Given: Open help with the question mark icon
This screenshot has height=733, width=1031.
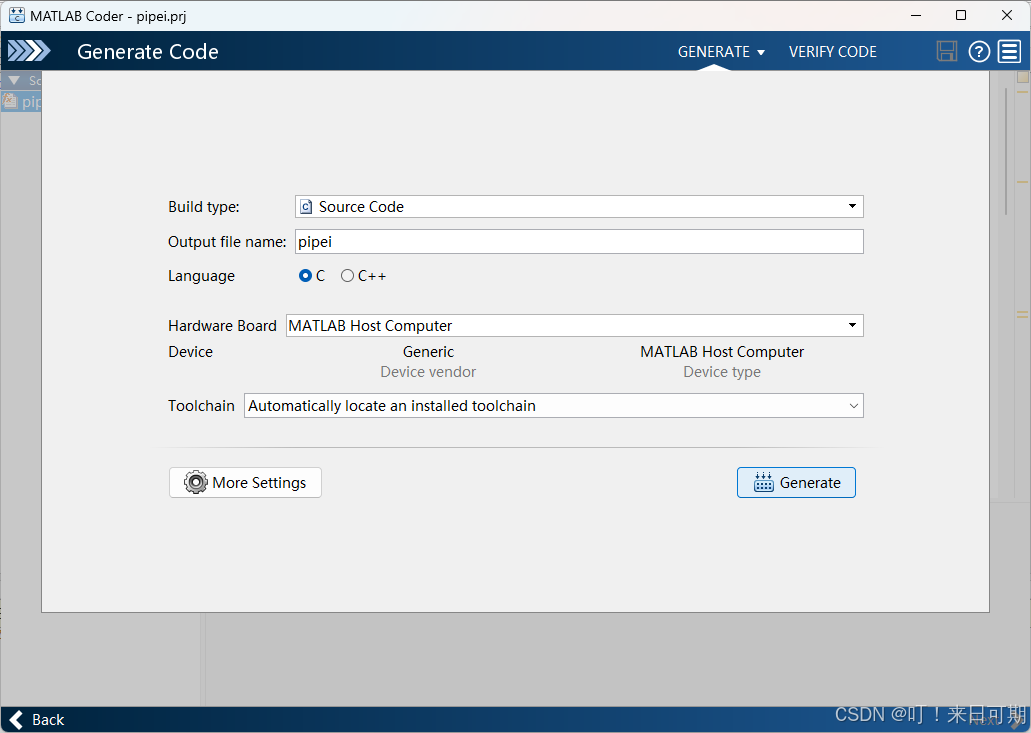Looking at the screenshot, I should (x=978, y=51).
